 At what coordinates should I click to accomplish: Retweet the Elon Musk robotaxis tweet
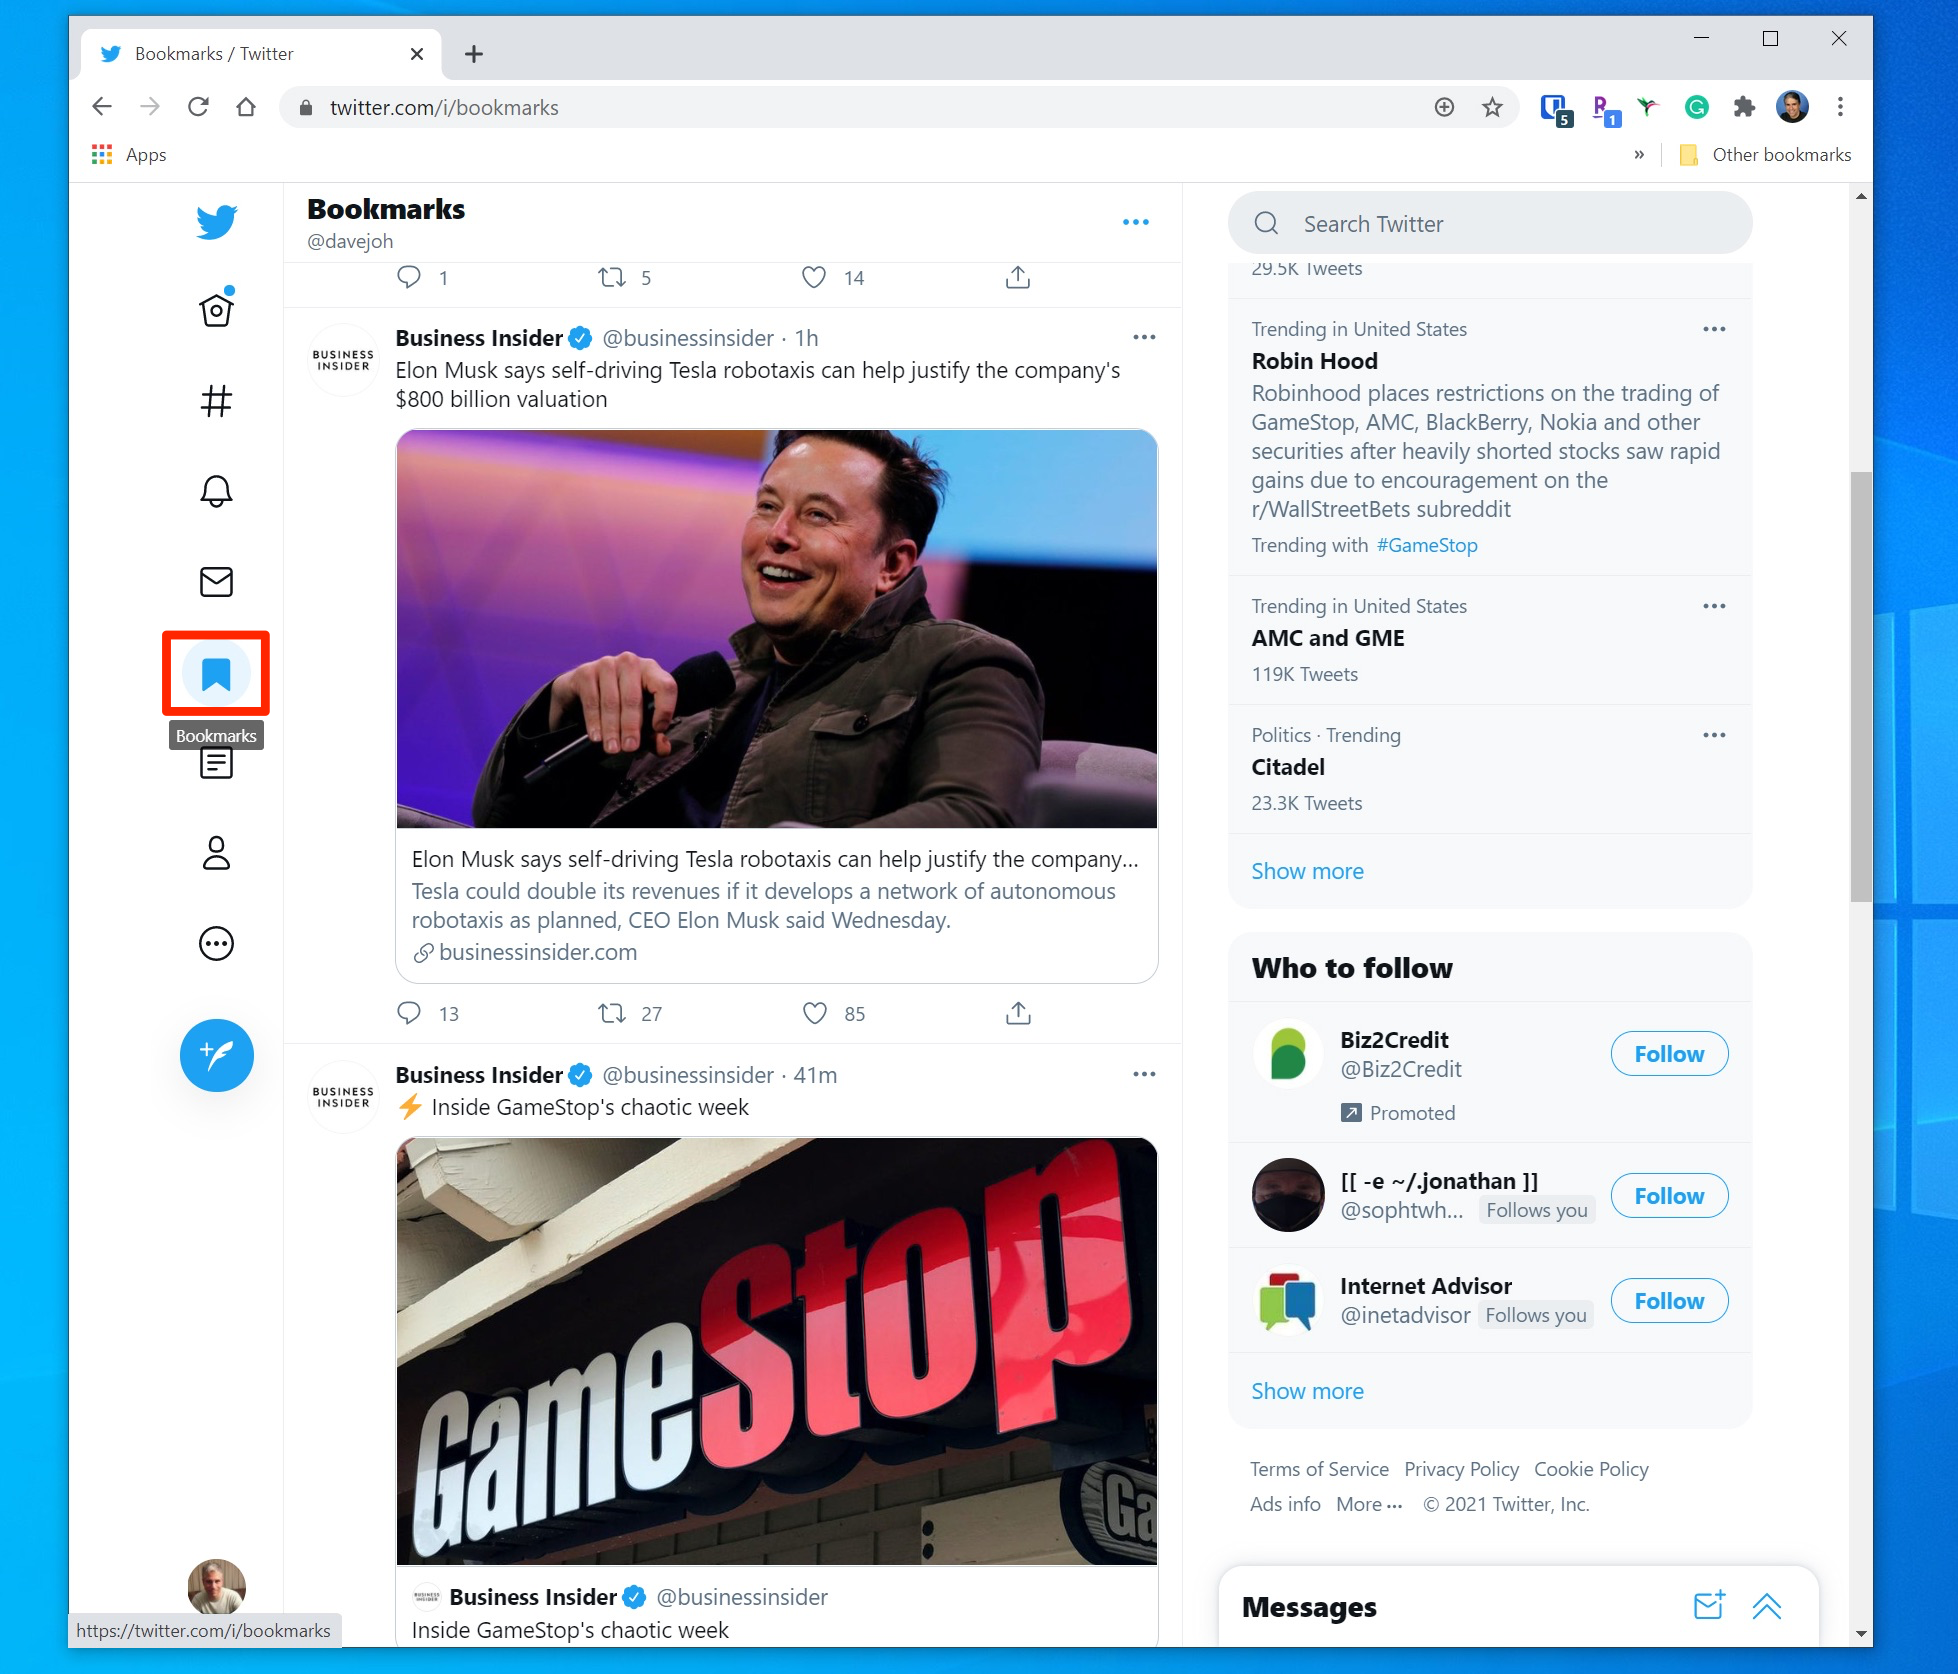[612, 1013]
